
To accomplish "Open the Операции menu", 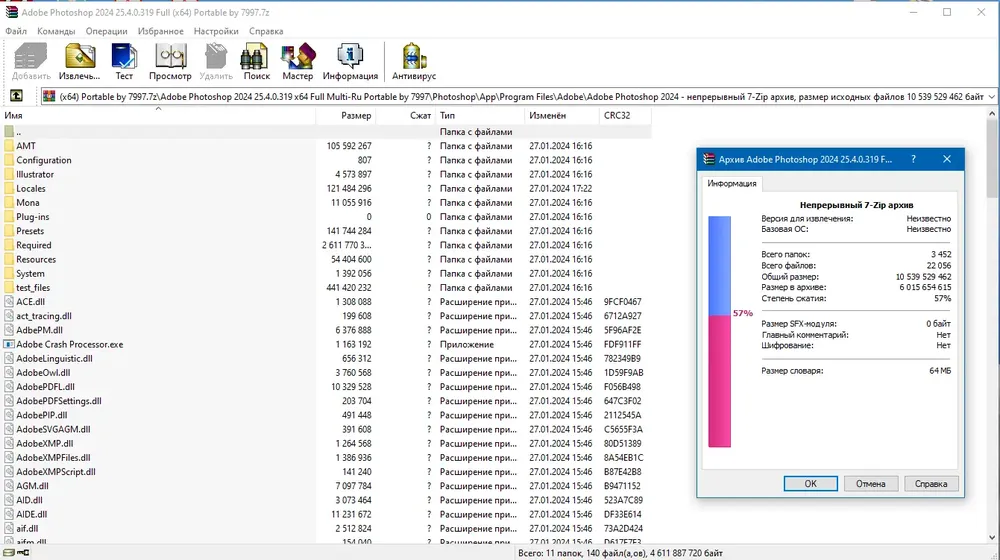I will [107, 31].
